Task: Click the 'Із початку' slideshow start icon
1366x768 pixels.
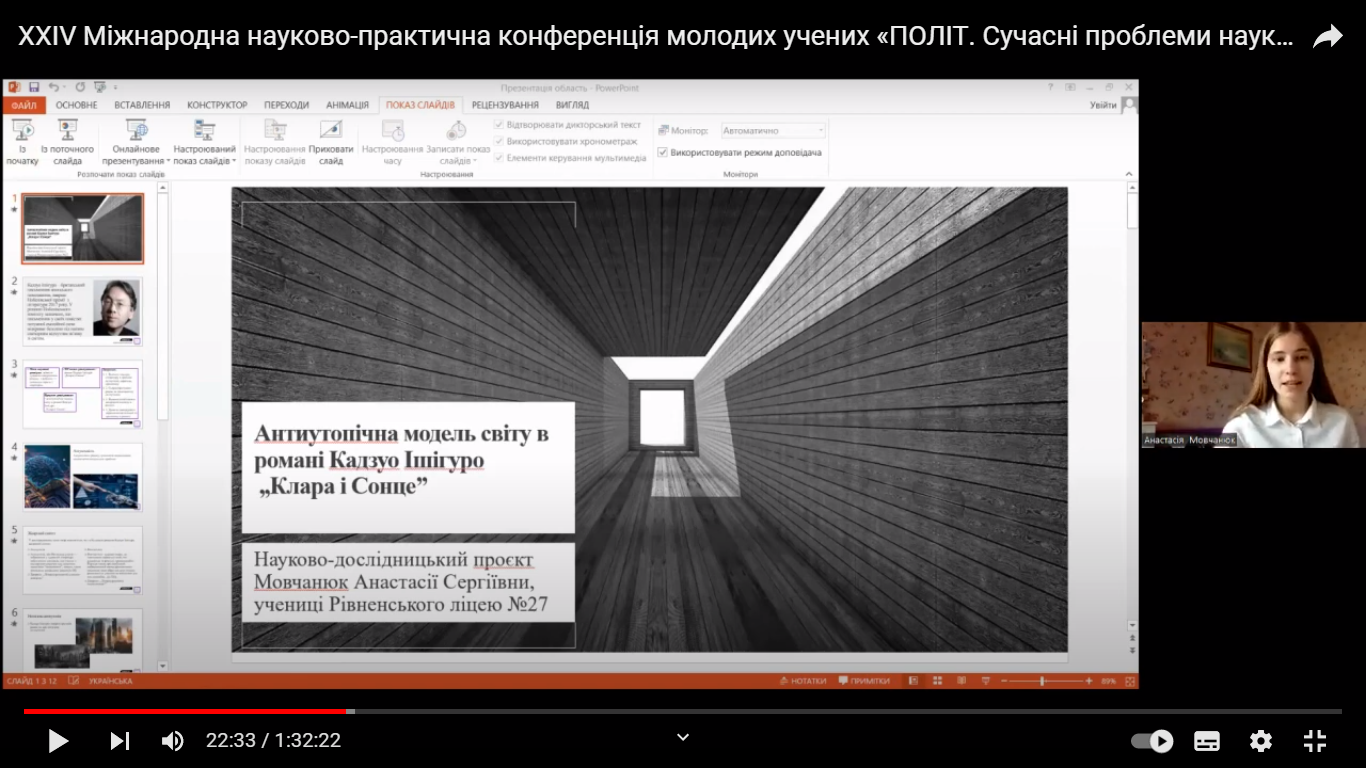Action: [22, 131]
